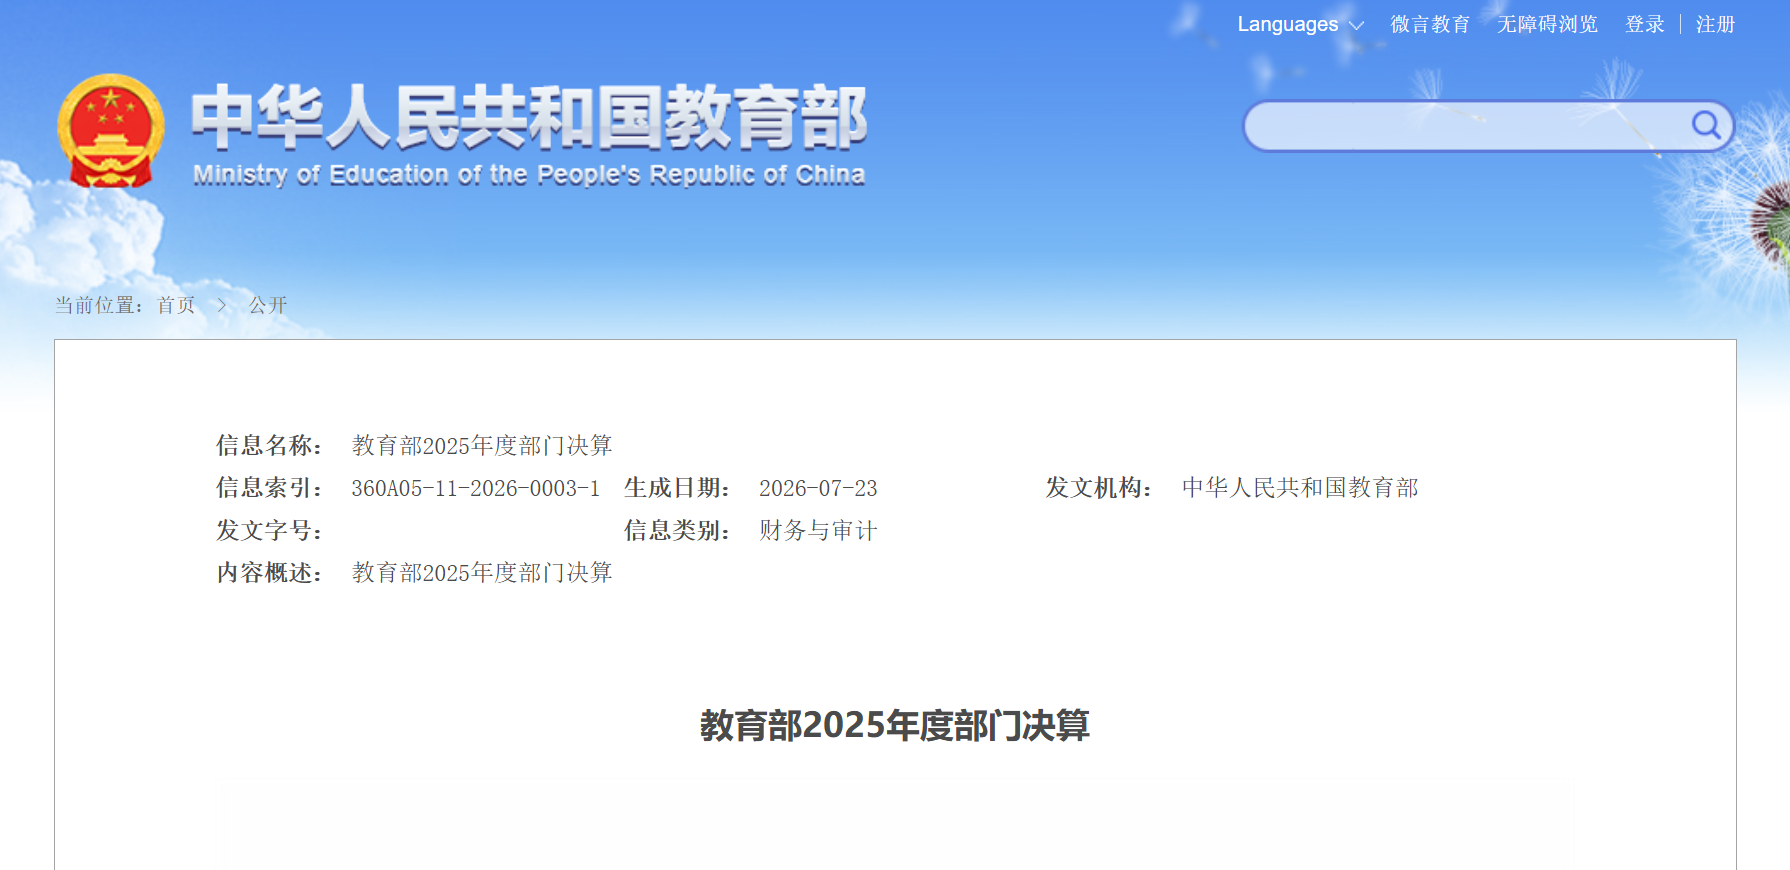This screenshot has height=870, width=1790.
Task: Go to 首页 in breadcrumb
Action: click(x=176, y=305)
